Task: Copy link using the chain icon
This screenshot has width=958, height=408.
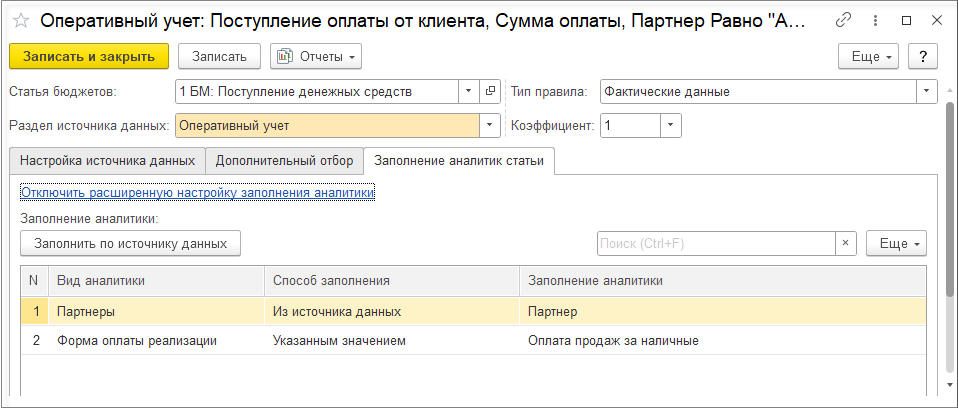Action: coord(843,21)
